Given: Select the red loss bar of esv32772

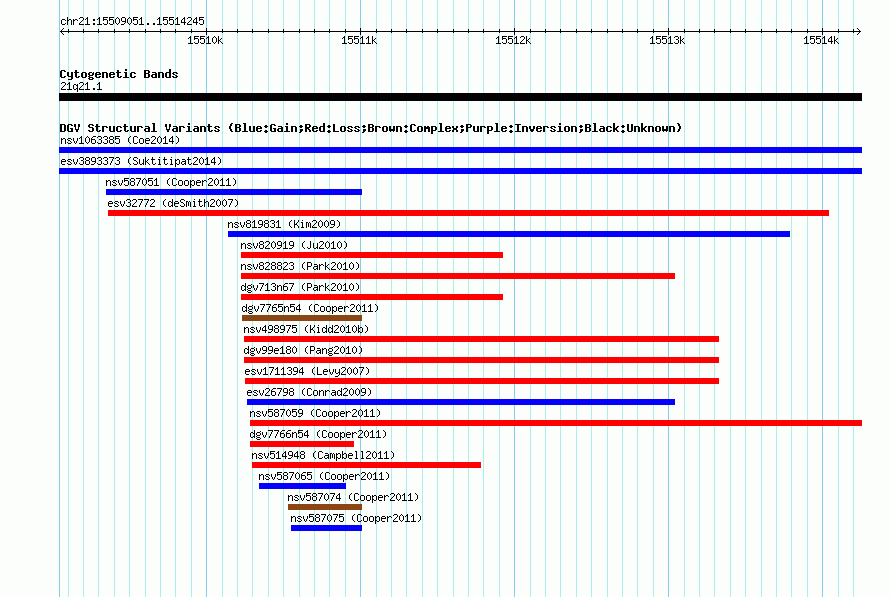Looking at the screenshot, I should click(x=468, y=213).
